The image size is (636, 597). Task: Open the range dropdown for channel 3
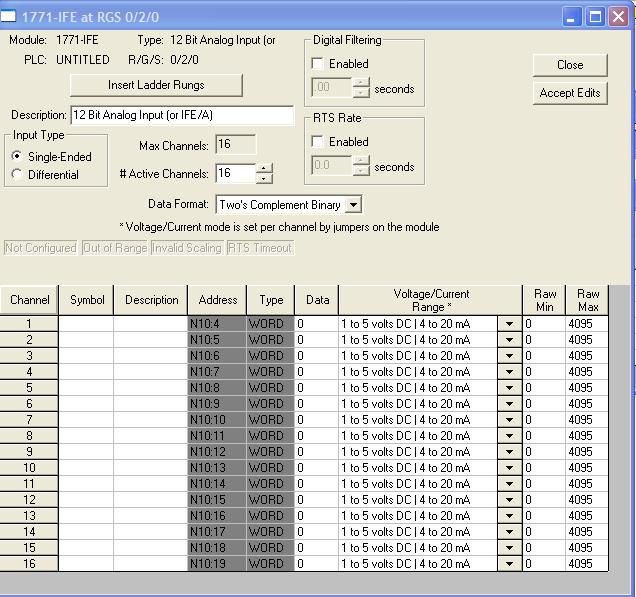(x=509, y=356)
